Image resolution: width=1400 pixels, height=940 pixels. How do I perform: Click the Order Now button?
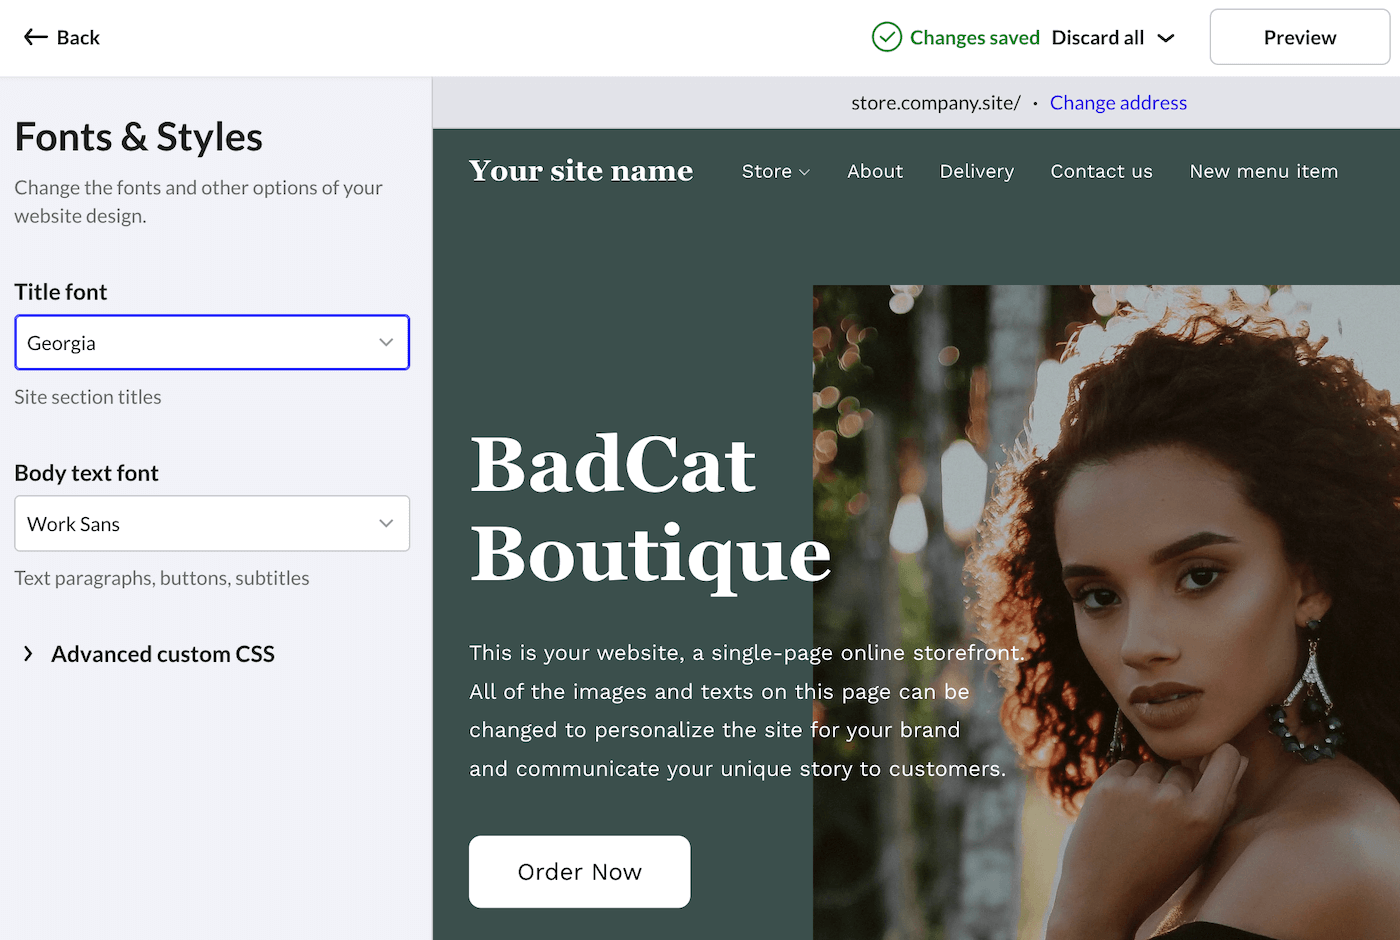(x=580, y=872)
